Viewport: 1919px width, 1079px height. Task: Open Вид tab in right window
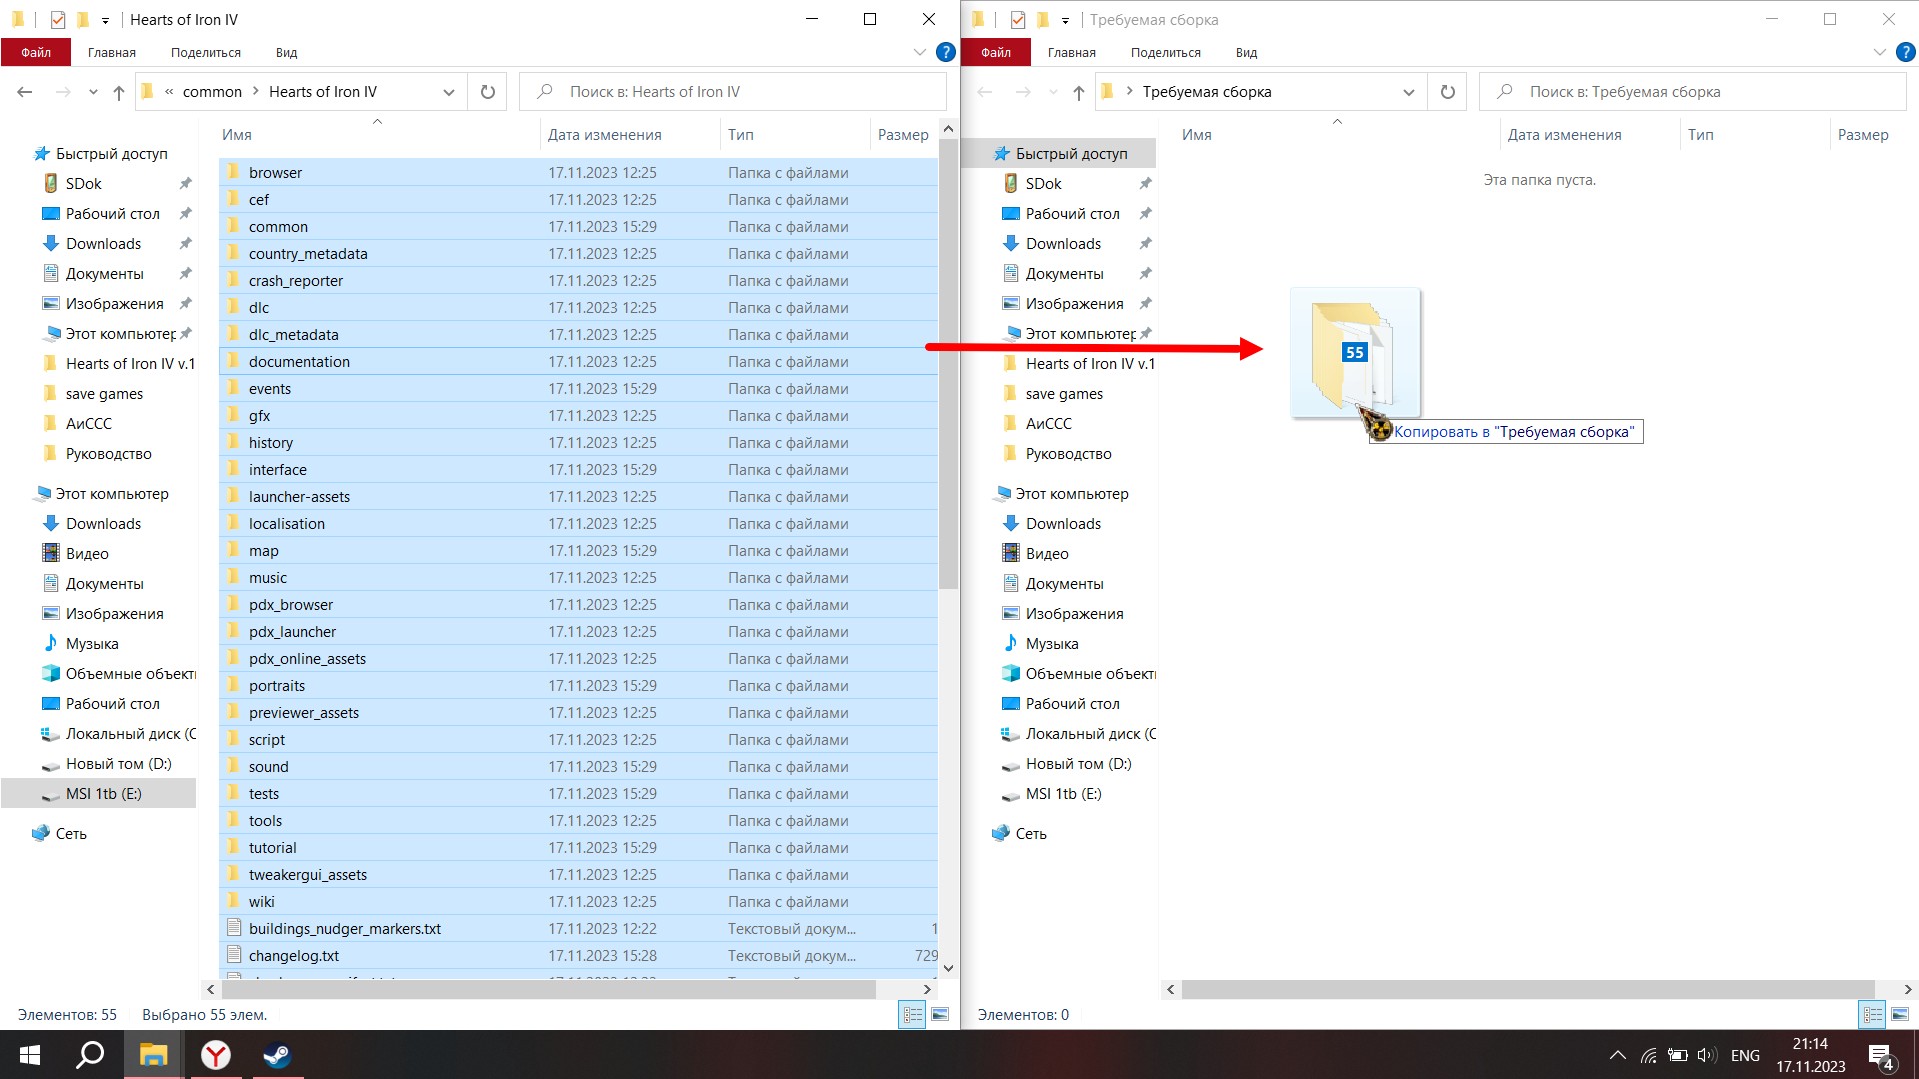[1247, 52]
